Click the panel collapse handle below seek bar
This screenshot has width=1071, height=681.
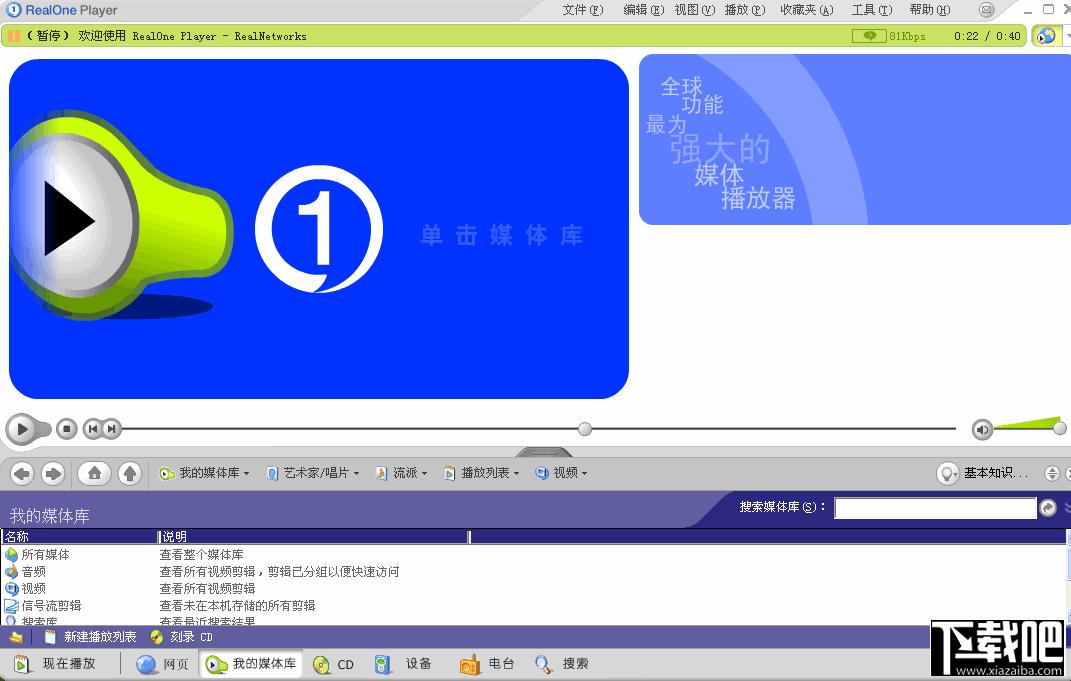tap(544, 451)
